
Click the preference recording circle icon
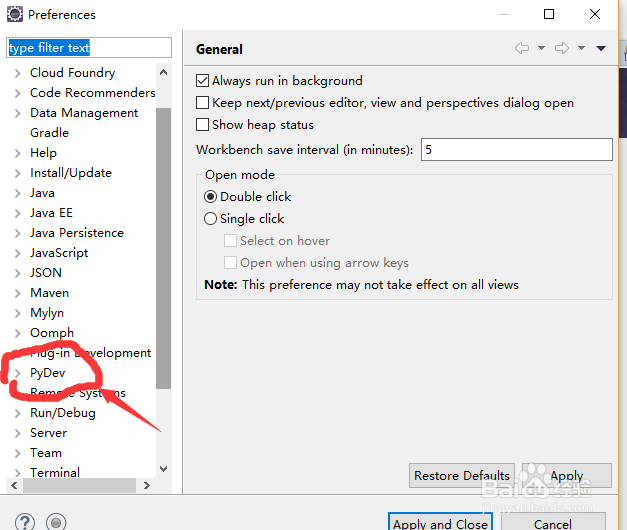pyautogui.click(x=56, y=522)
